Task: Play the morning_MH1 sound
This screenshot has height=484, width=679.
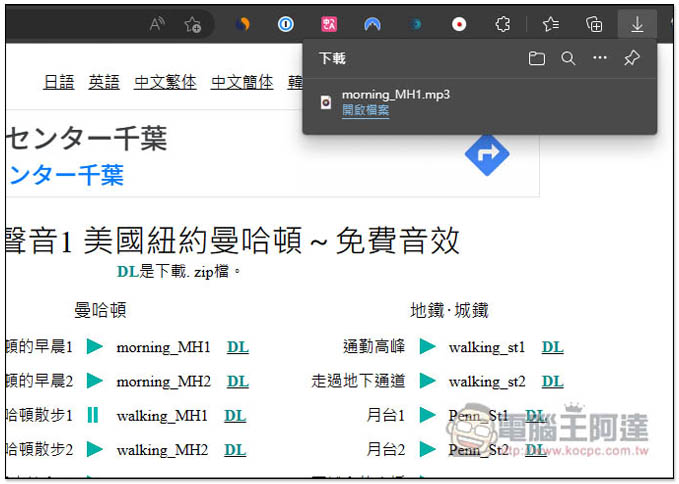Action: [95, 347]
